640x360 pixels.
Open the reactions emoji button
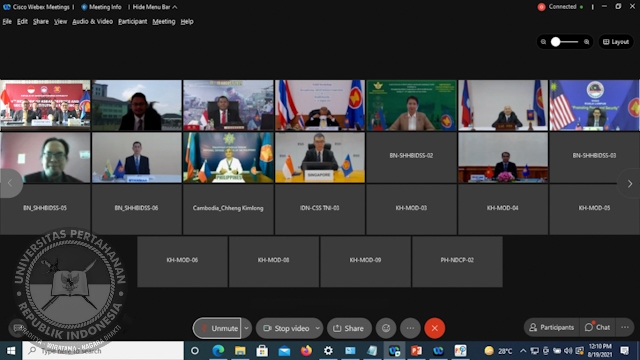386,328
